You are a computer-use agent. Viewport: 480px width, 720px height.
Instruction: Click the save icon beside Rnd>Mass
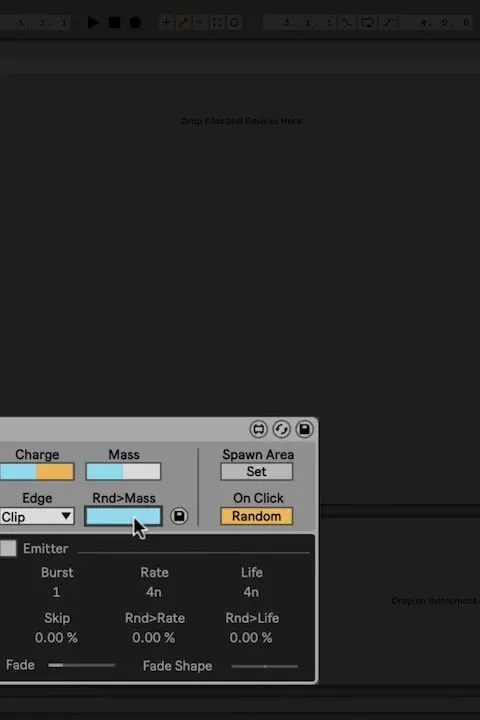point(179,516)
